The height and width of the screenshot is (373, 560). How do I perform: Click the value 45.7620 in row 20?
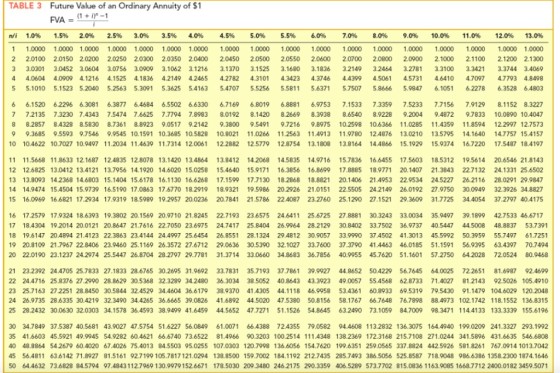[x=380, y=255]
